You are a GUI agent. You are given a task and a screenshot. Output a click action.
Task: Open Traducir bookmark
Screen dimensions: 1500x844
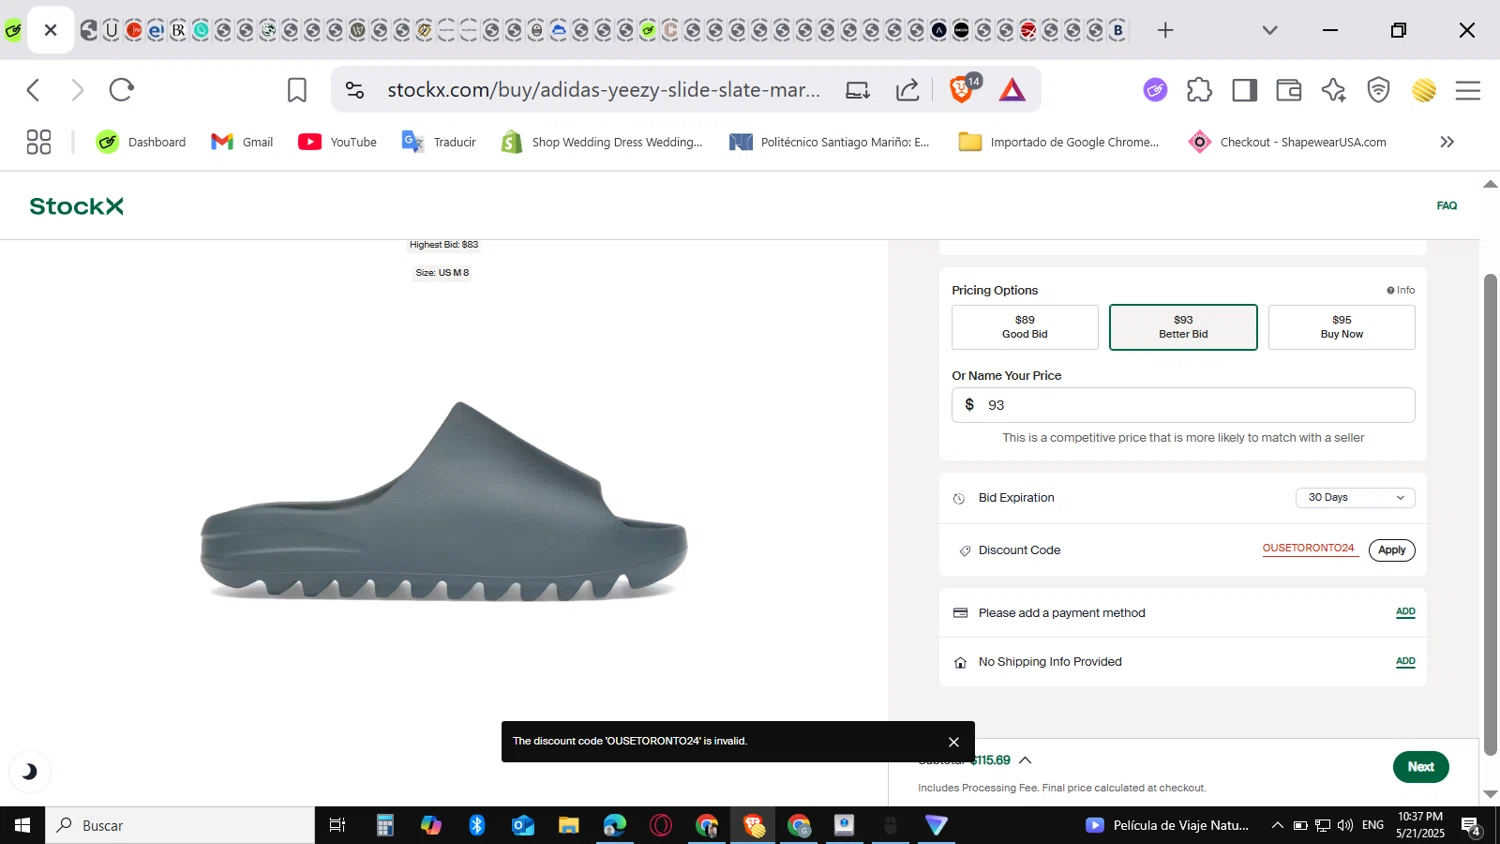(x=438, y=142)
